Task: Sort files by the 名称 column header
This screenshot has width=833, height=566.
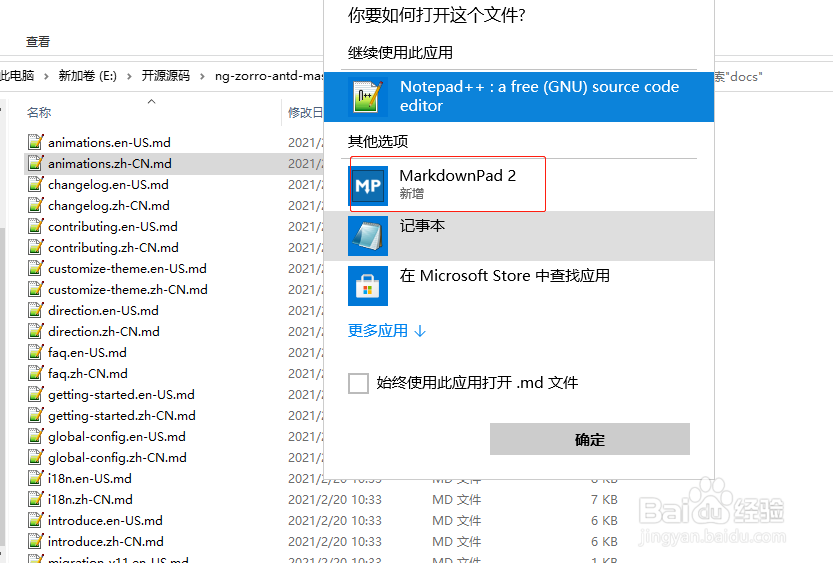Action: [x=39, y=112]
